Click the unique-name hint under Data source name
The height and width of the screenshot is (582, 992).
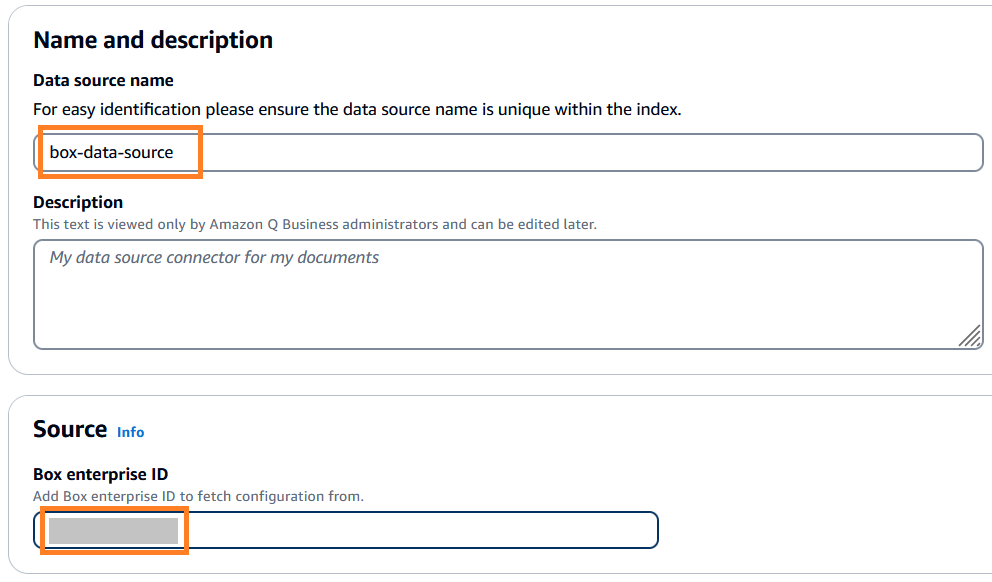(x=357, y=109)
